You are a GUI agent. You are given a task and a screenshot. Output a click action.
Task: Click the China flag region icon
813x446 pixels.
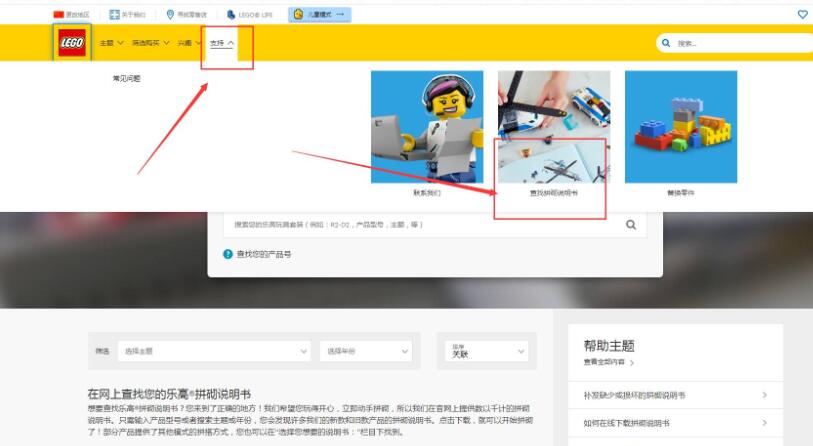click(59, 15)
